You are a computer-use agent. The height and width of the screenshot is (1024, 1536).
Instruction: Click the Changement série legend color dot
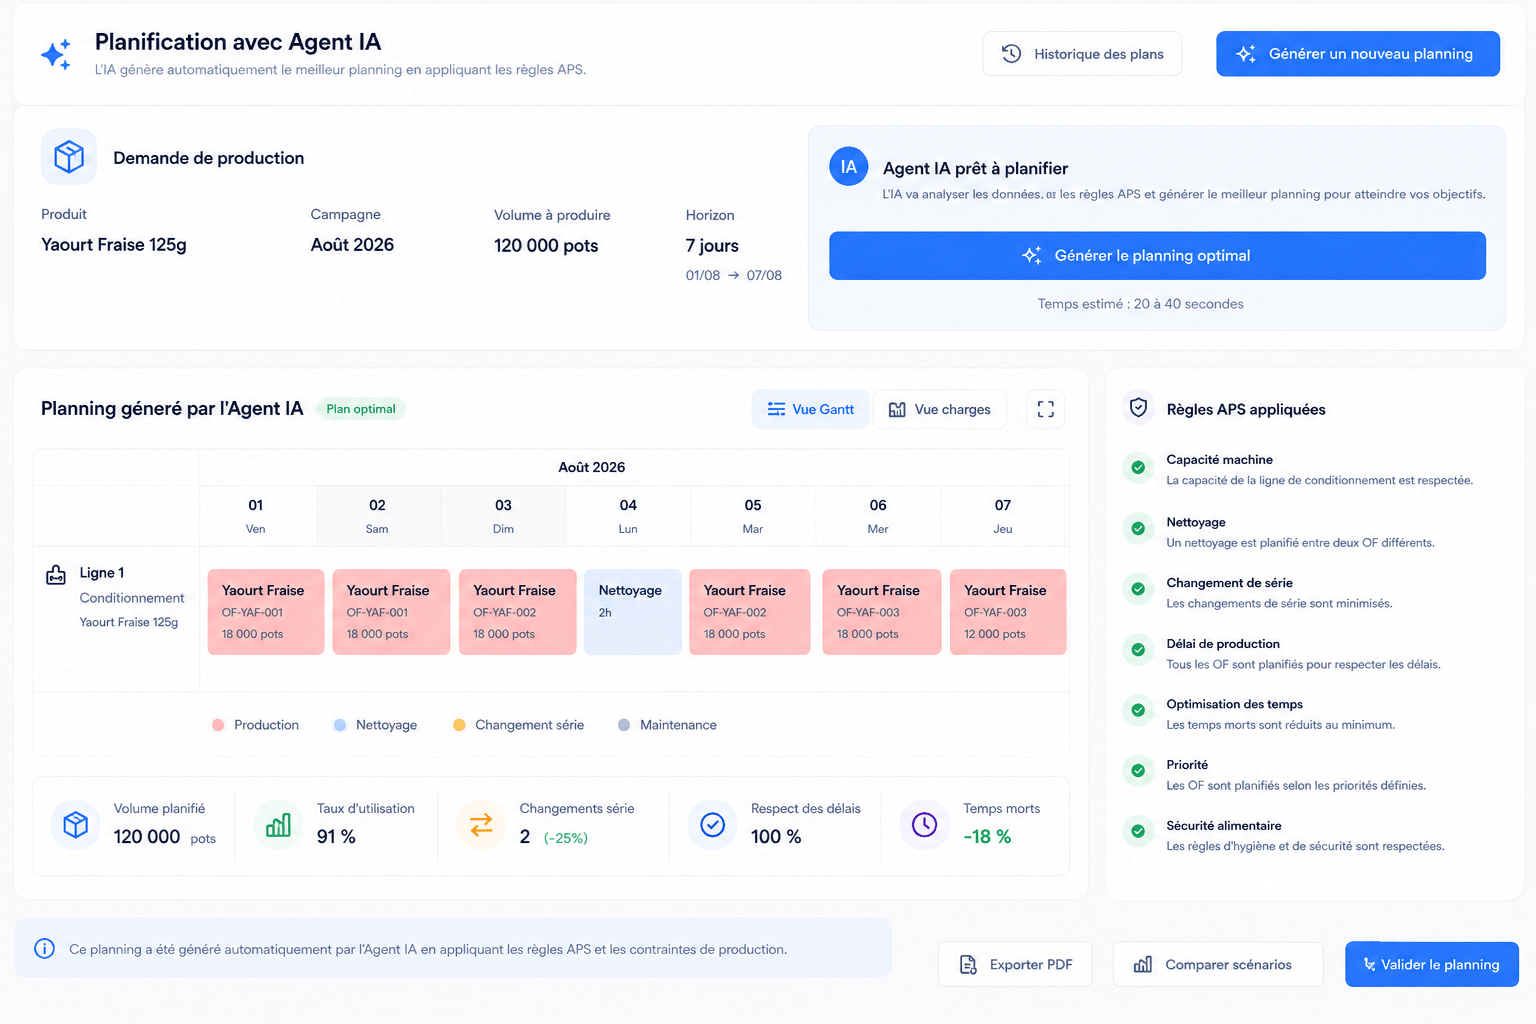459,725
